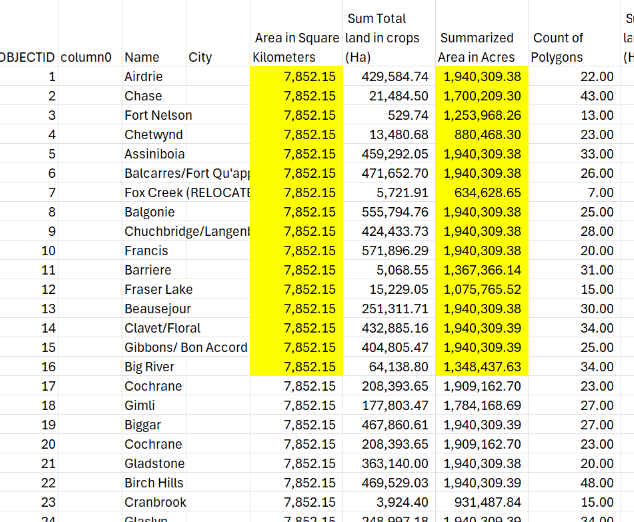
Task: Click acres value 1,075,765.52 for Fraser Lake
Action: point(482,290)
